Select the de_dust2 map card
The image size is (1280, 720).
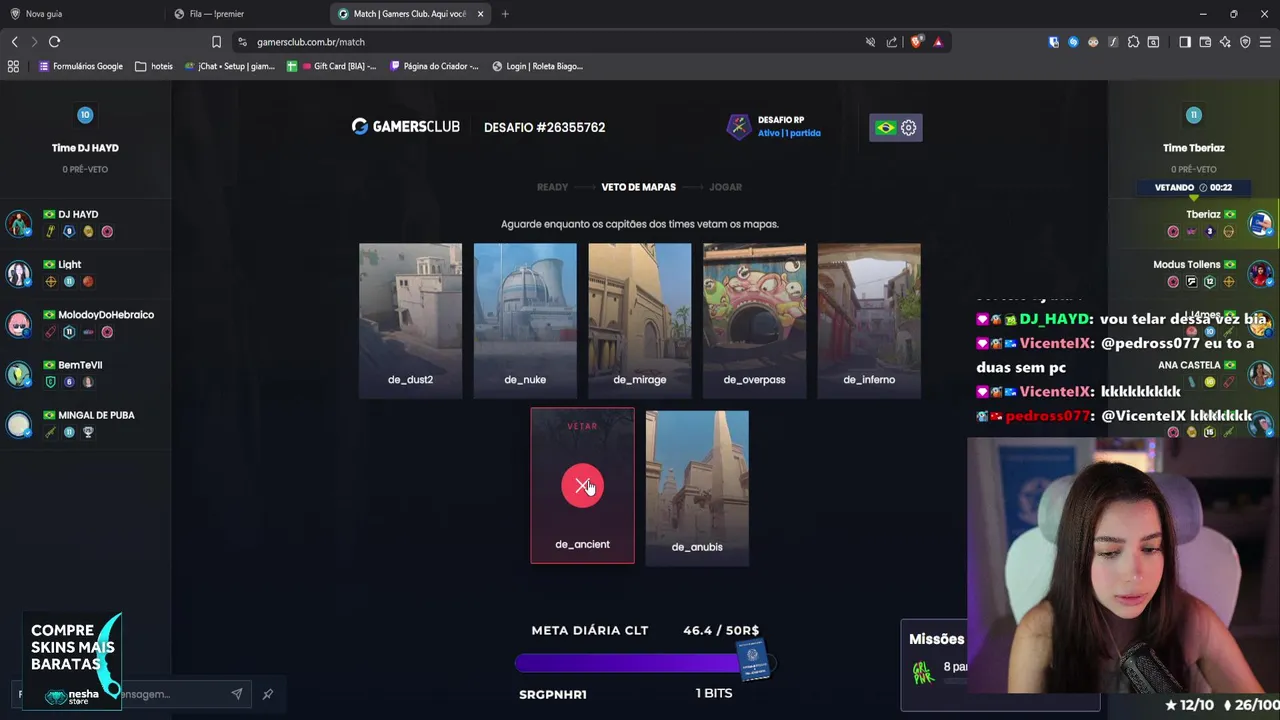pos(410,320)
